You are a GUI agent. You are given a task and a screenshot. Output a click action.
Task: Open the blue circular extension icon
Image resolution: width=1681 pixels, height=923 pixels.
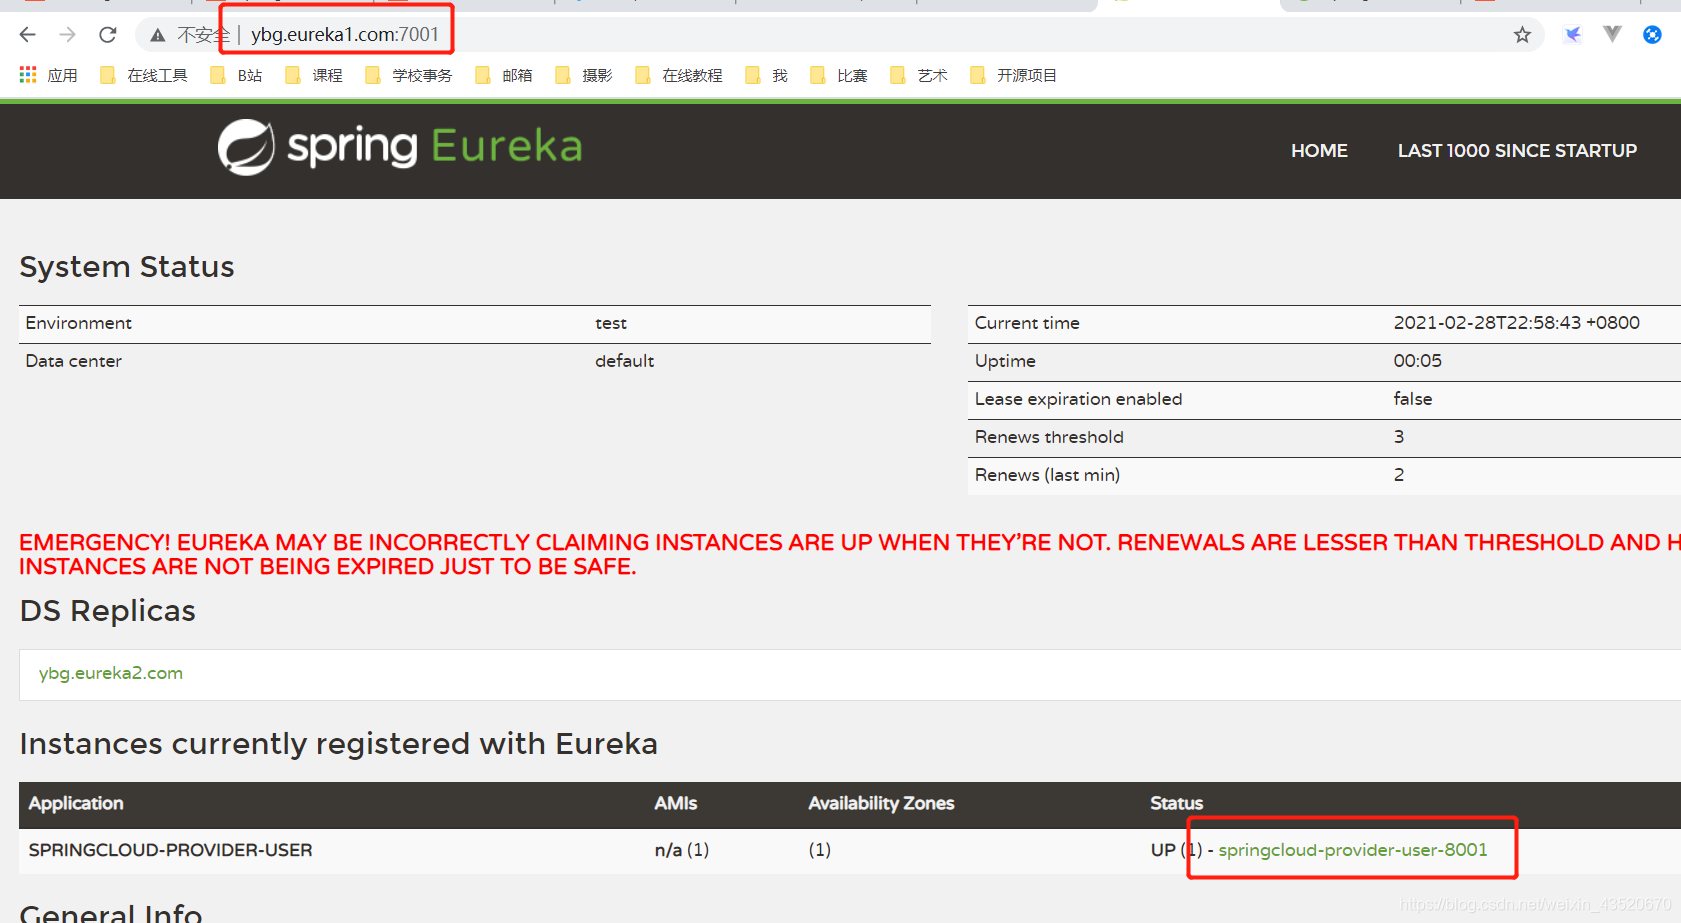tap(1652, 35)
